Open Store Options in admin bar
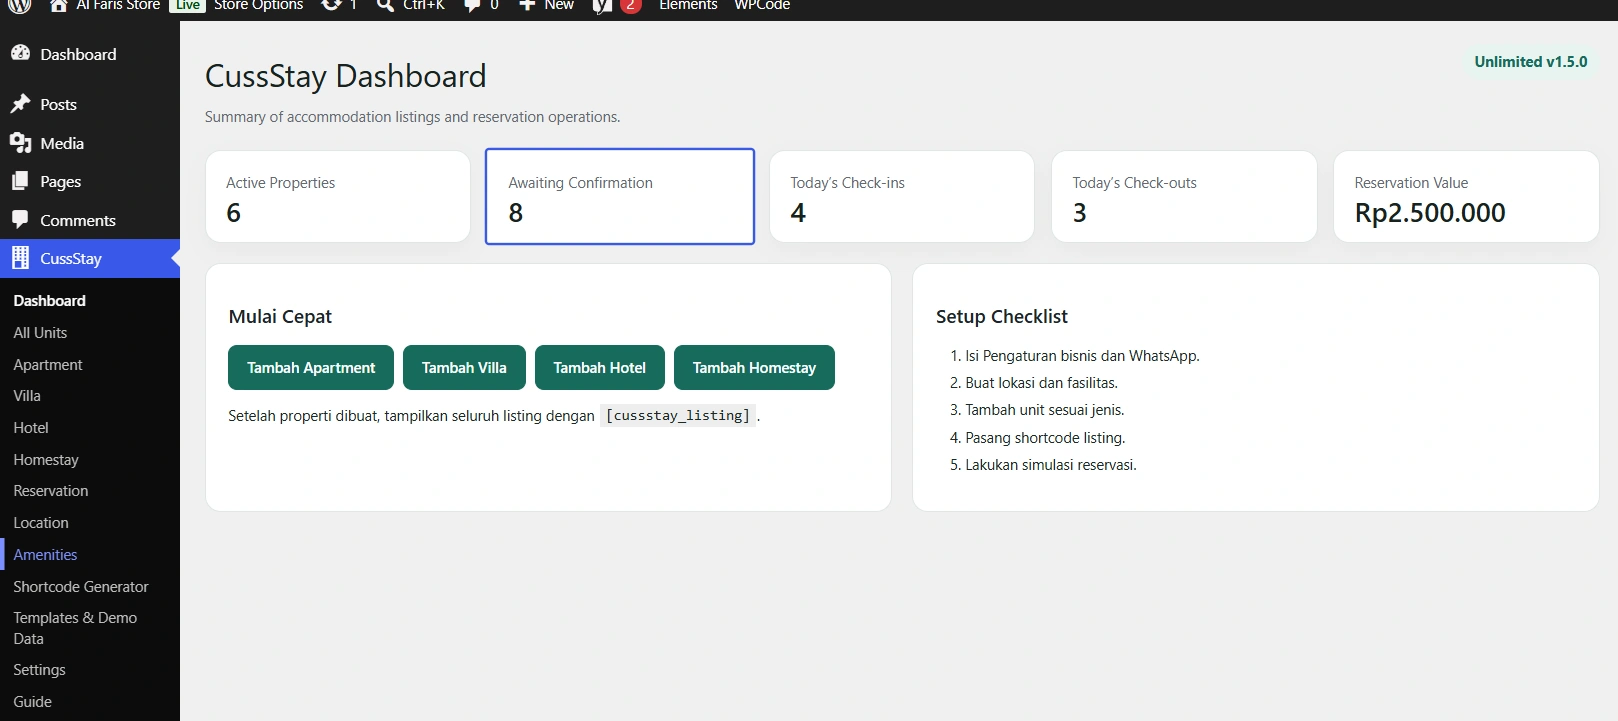Image resolution: width=1618 pixels, height=721 pixels. tap(258, 5)
